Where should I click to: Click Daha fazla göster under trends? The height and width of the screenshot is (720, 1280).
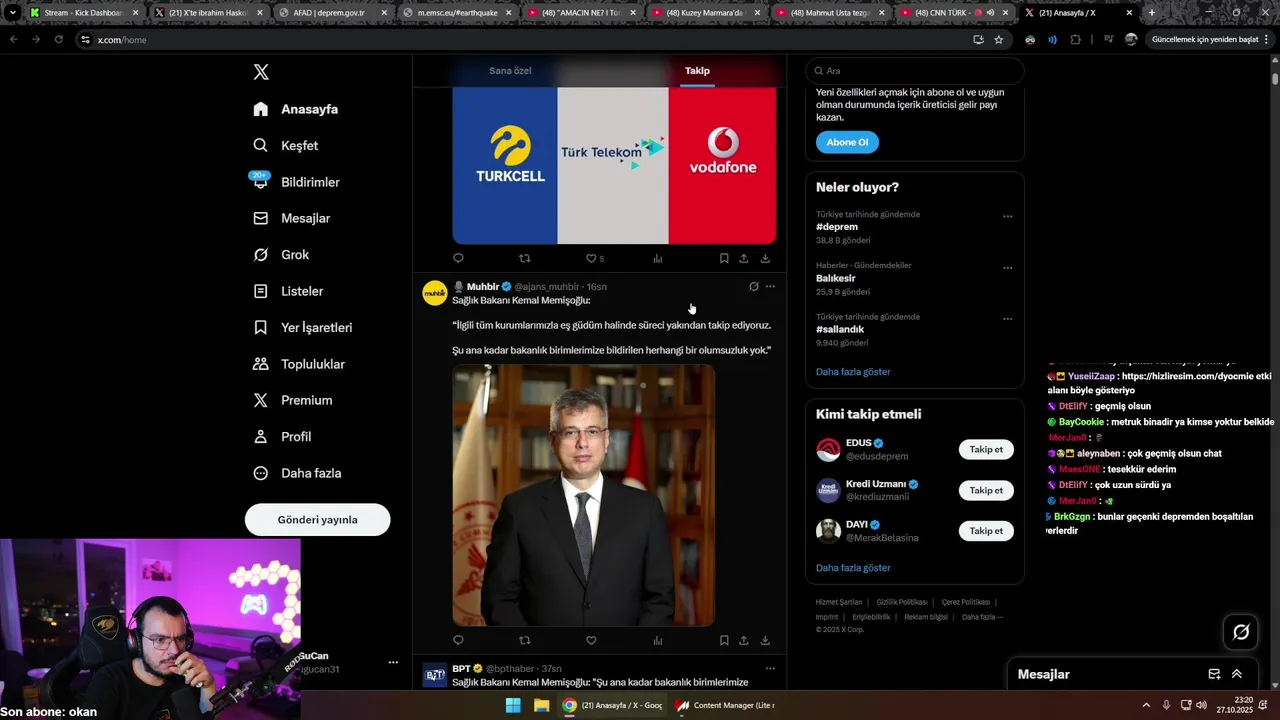pyautogui.click(x=853, y=372)
